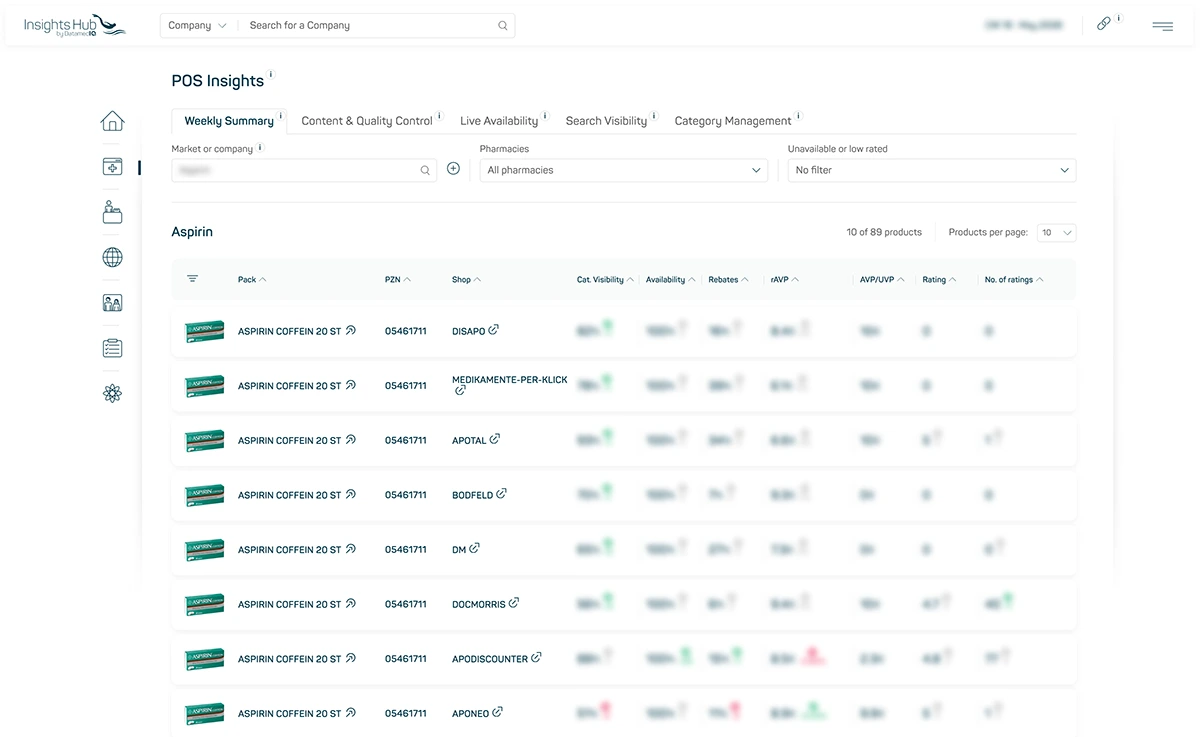Open the globe sidebar icon
The image size is (1200, 737).
112,258
